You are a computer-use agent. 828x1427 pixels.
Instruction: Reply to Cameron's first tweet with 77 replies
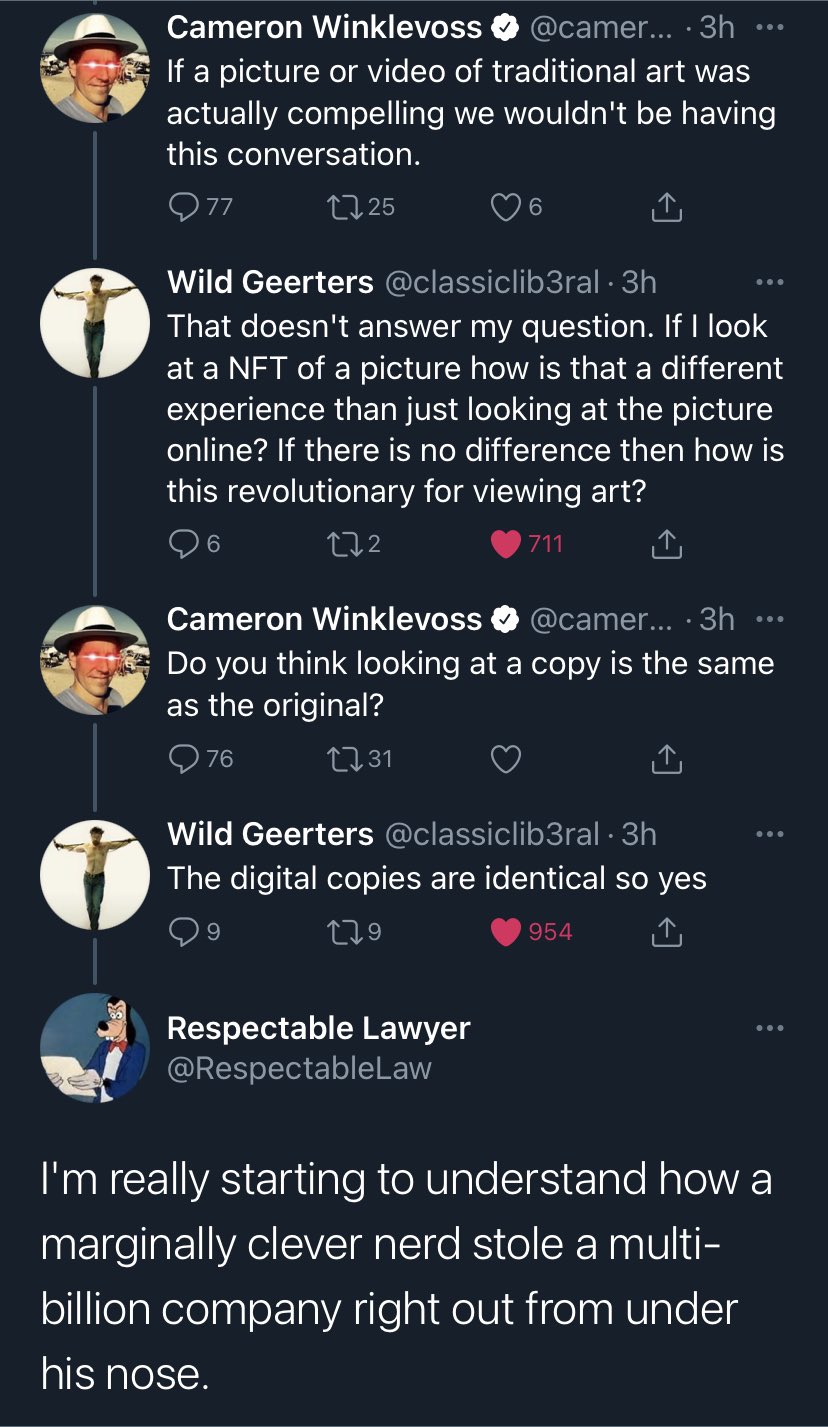point(183,207)
